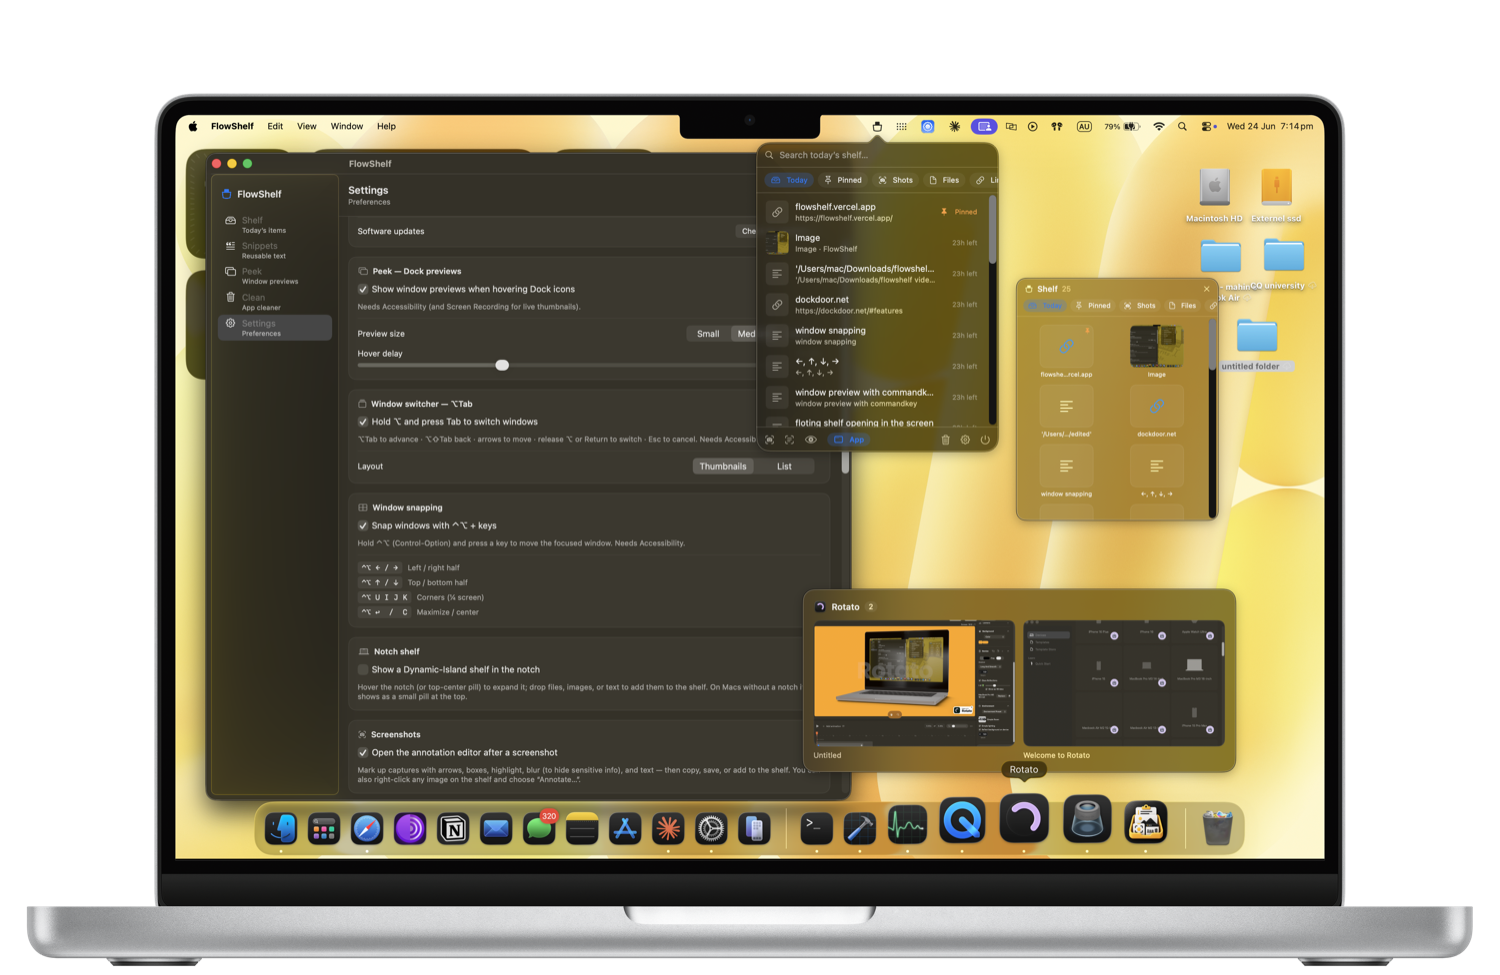Choose the Thumbnails layout option
Viewport: 1500px width, 975px height.
[x=723, y=467]
